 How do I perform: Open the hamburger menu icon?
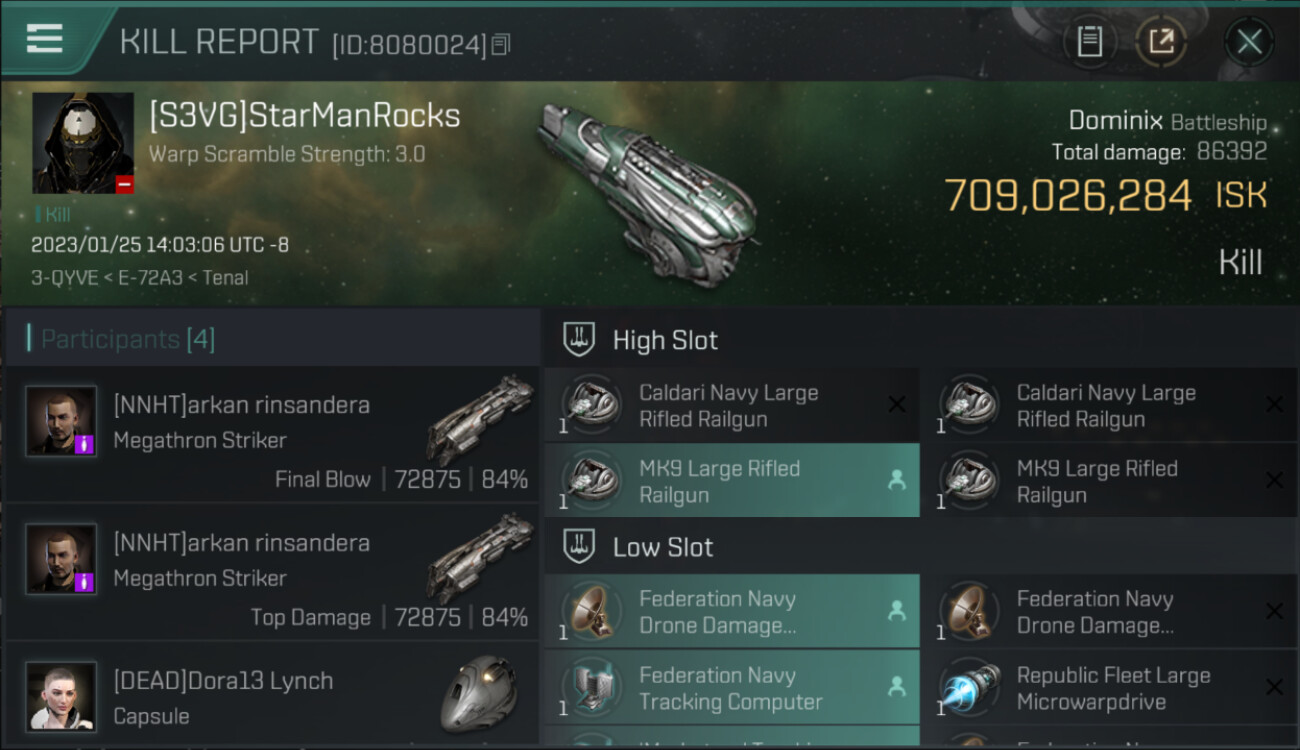tap(44, 39)
